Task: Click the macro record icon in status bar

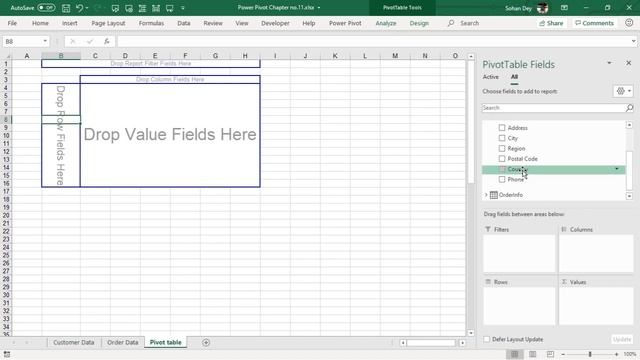Action: point(7,354)
